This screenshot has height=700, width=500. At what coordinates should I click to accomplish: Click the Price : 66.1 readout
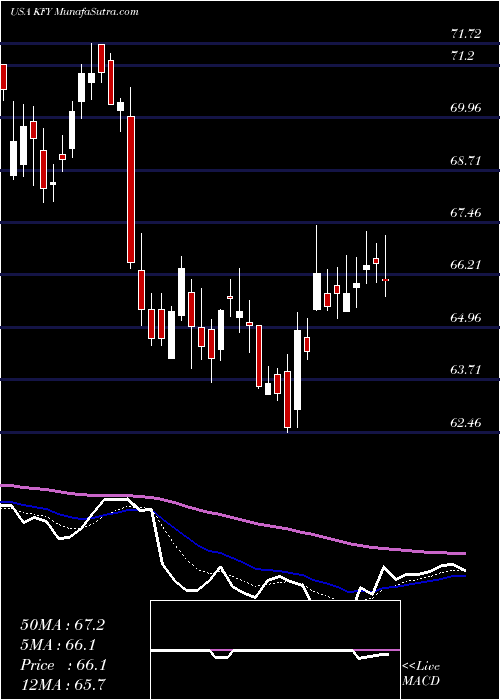coord(63,665)
